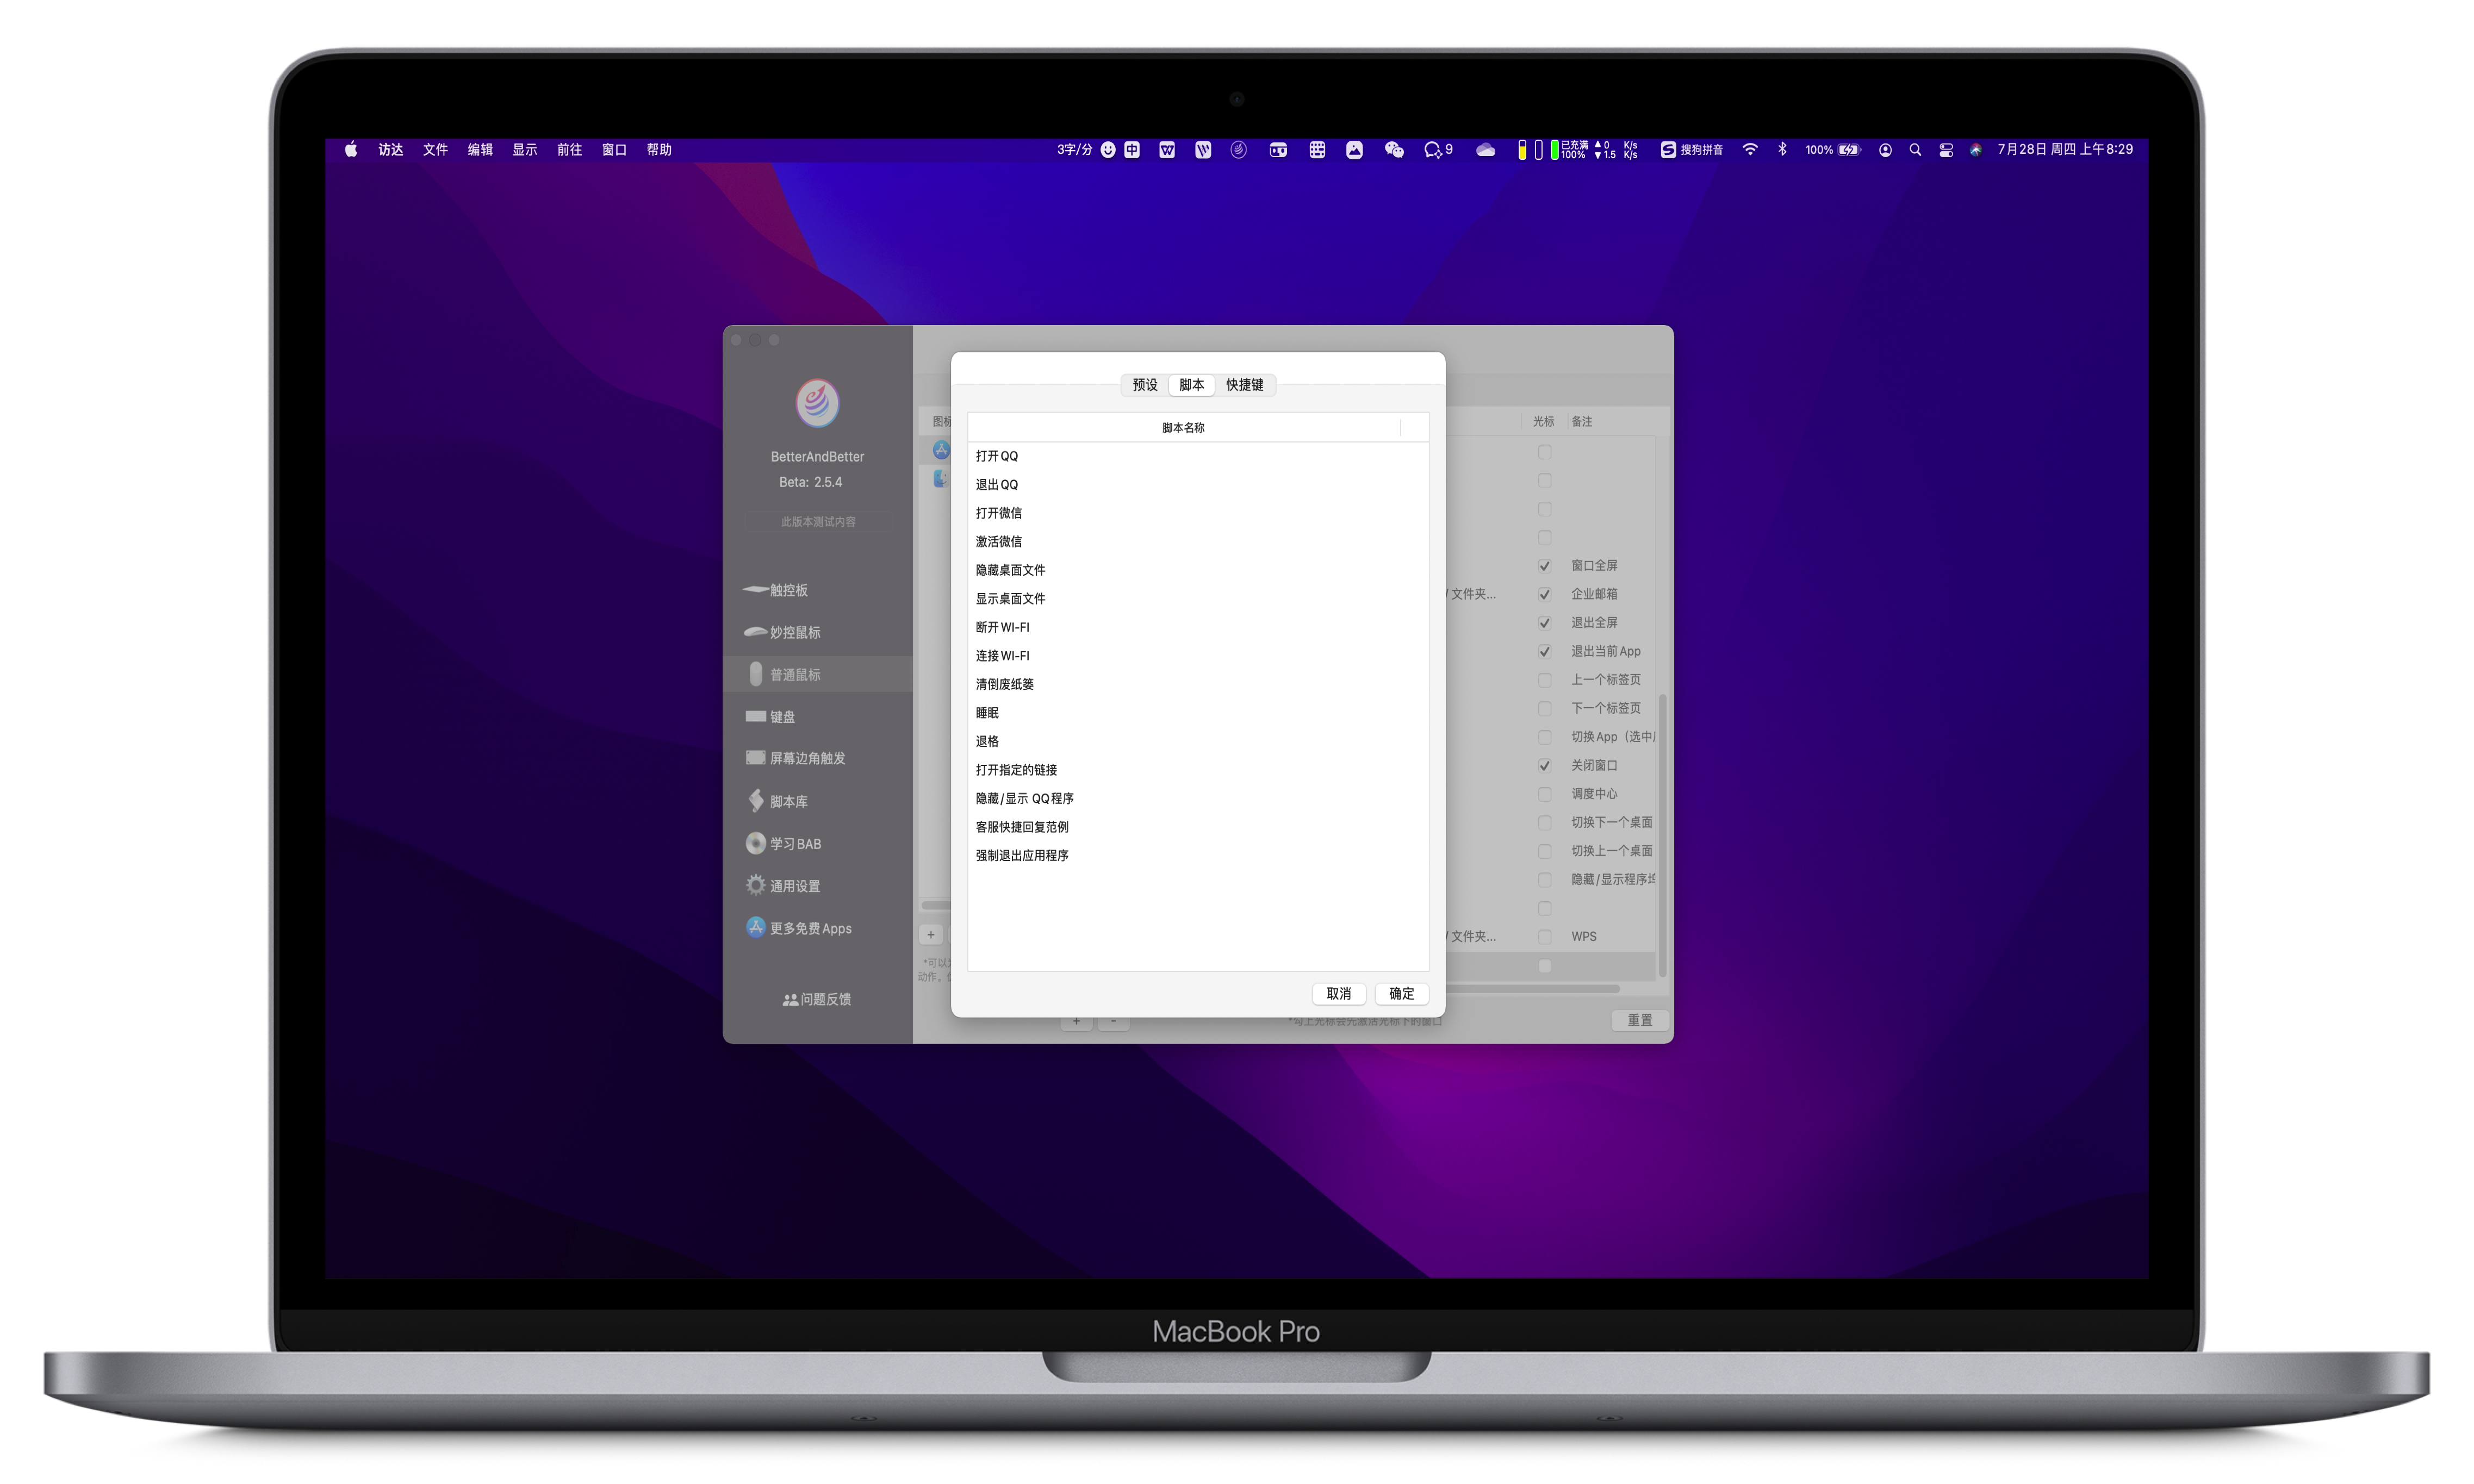Image resolution: width=2474 pixels, height=1484 pixels.
Task: Select the 打开微信 script
Action: [x=1198, y=513]
